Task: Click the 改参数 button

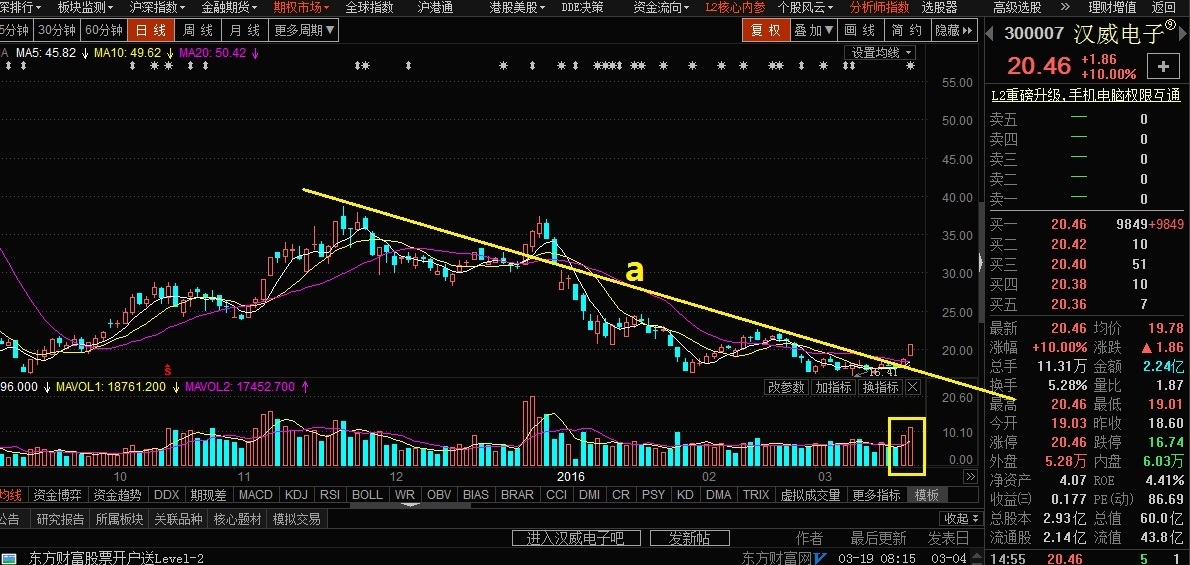Action: 785,387
